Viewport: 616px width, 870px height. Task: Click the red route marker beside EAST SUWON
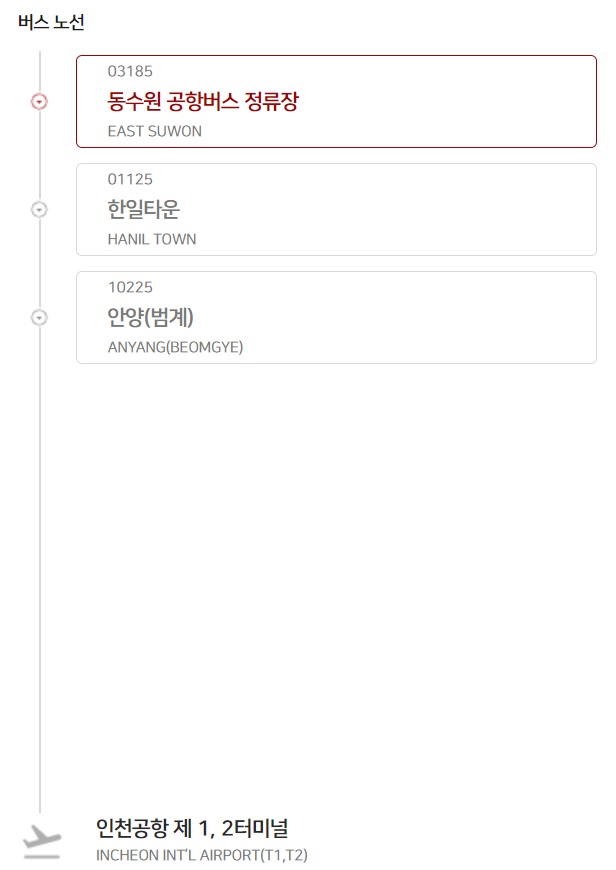click(39, 101)
